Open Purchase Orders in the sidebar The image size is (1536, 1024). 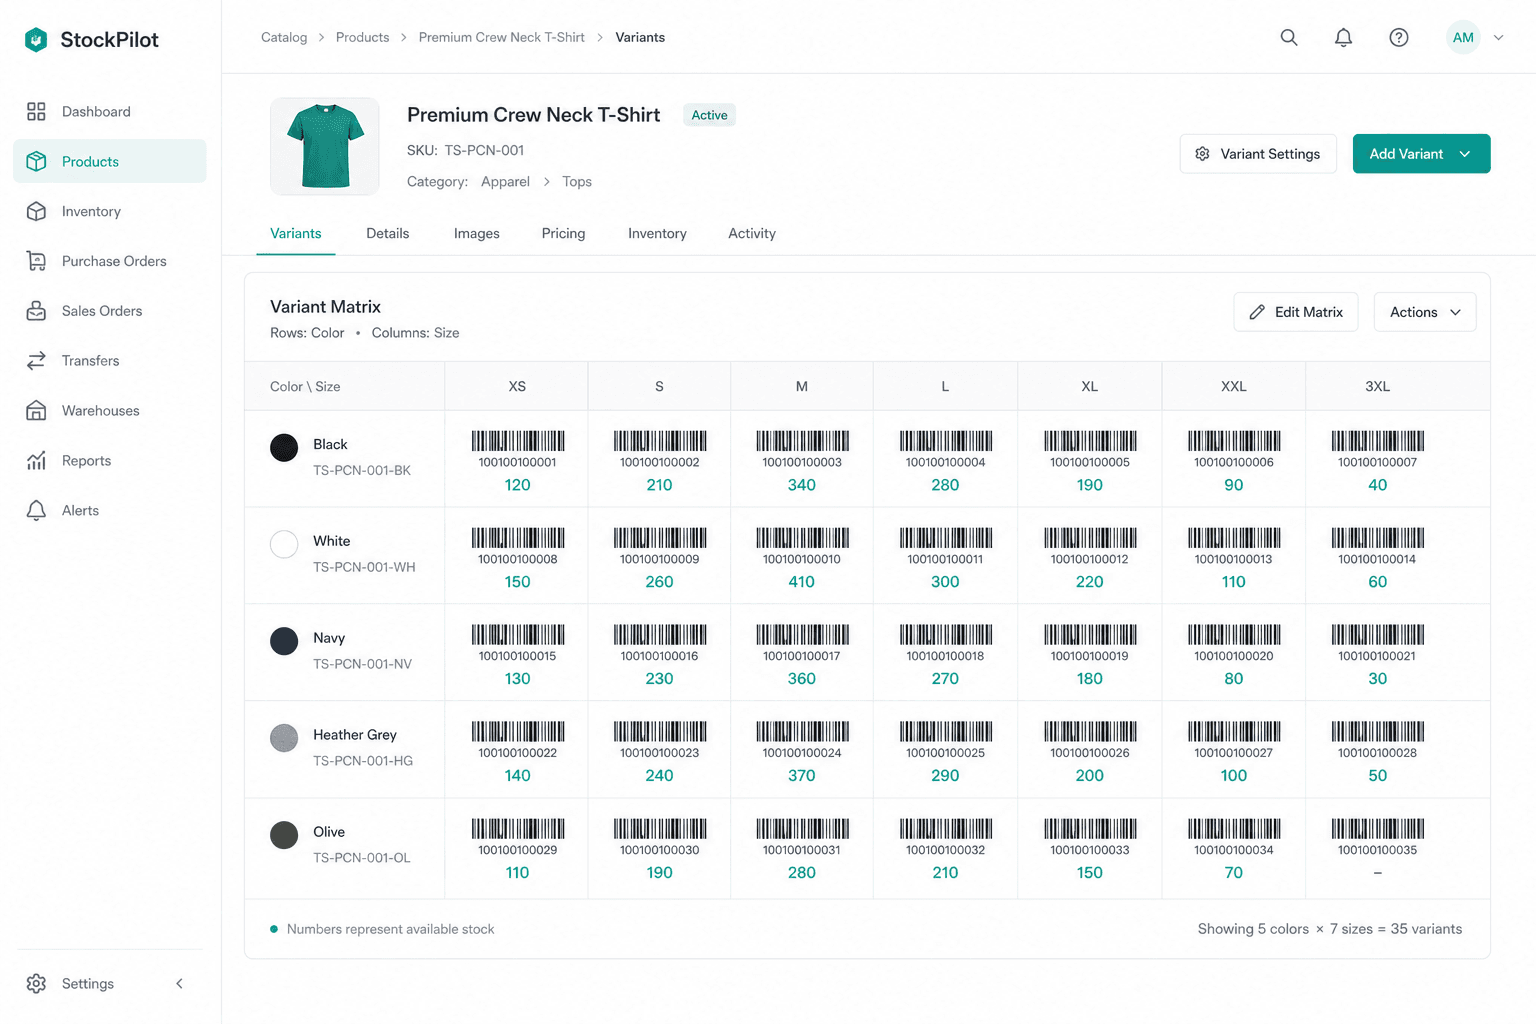110,261
